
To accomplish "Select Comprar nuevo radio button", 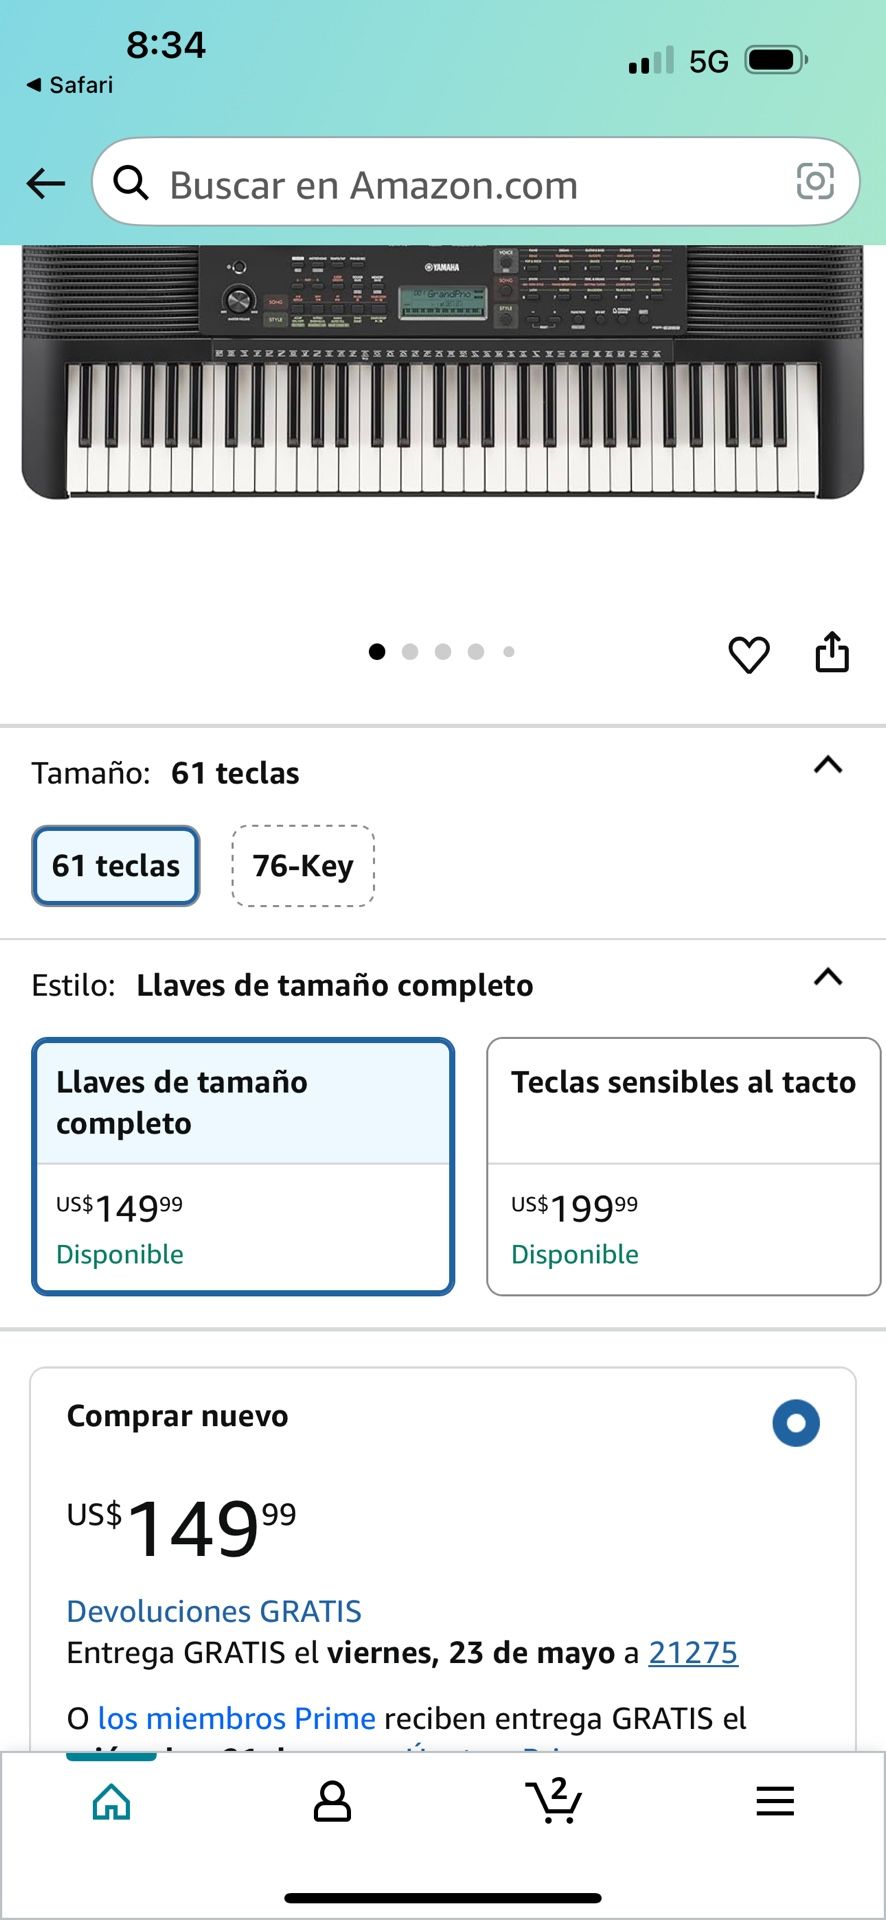I will [x=796, y=1422].
